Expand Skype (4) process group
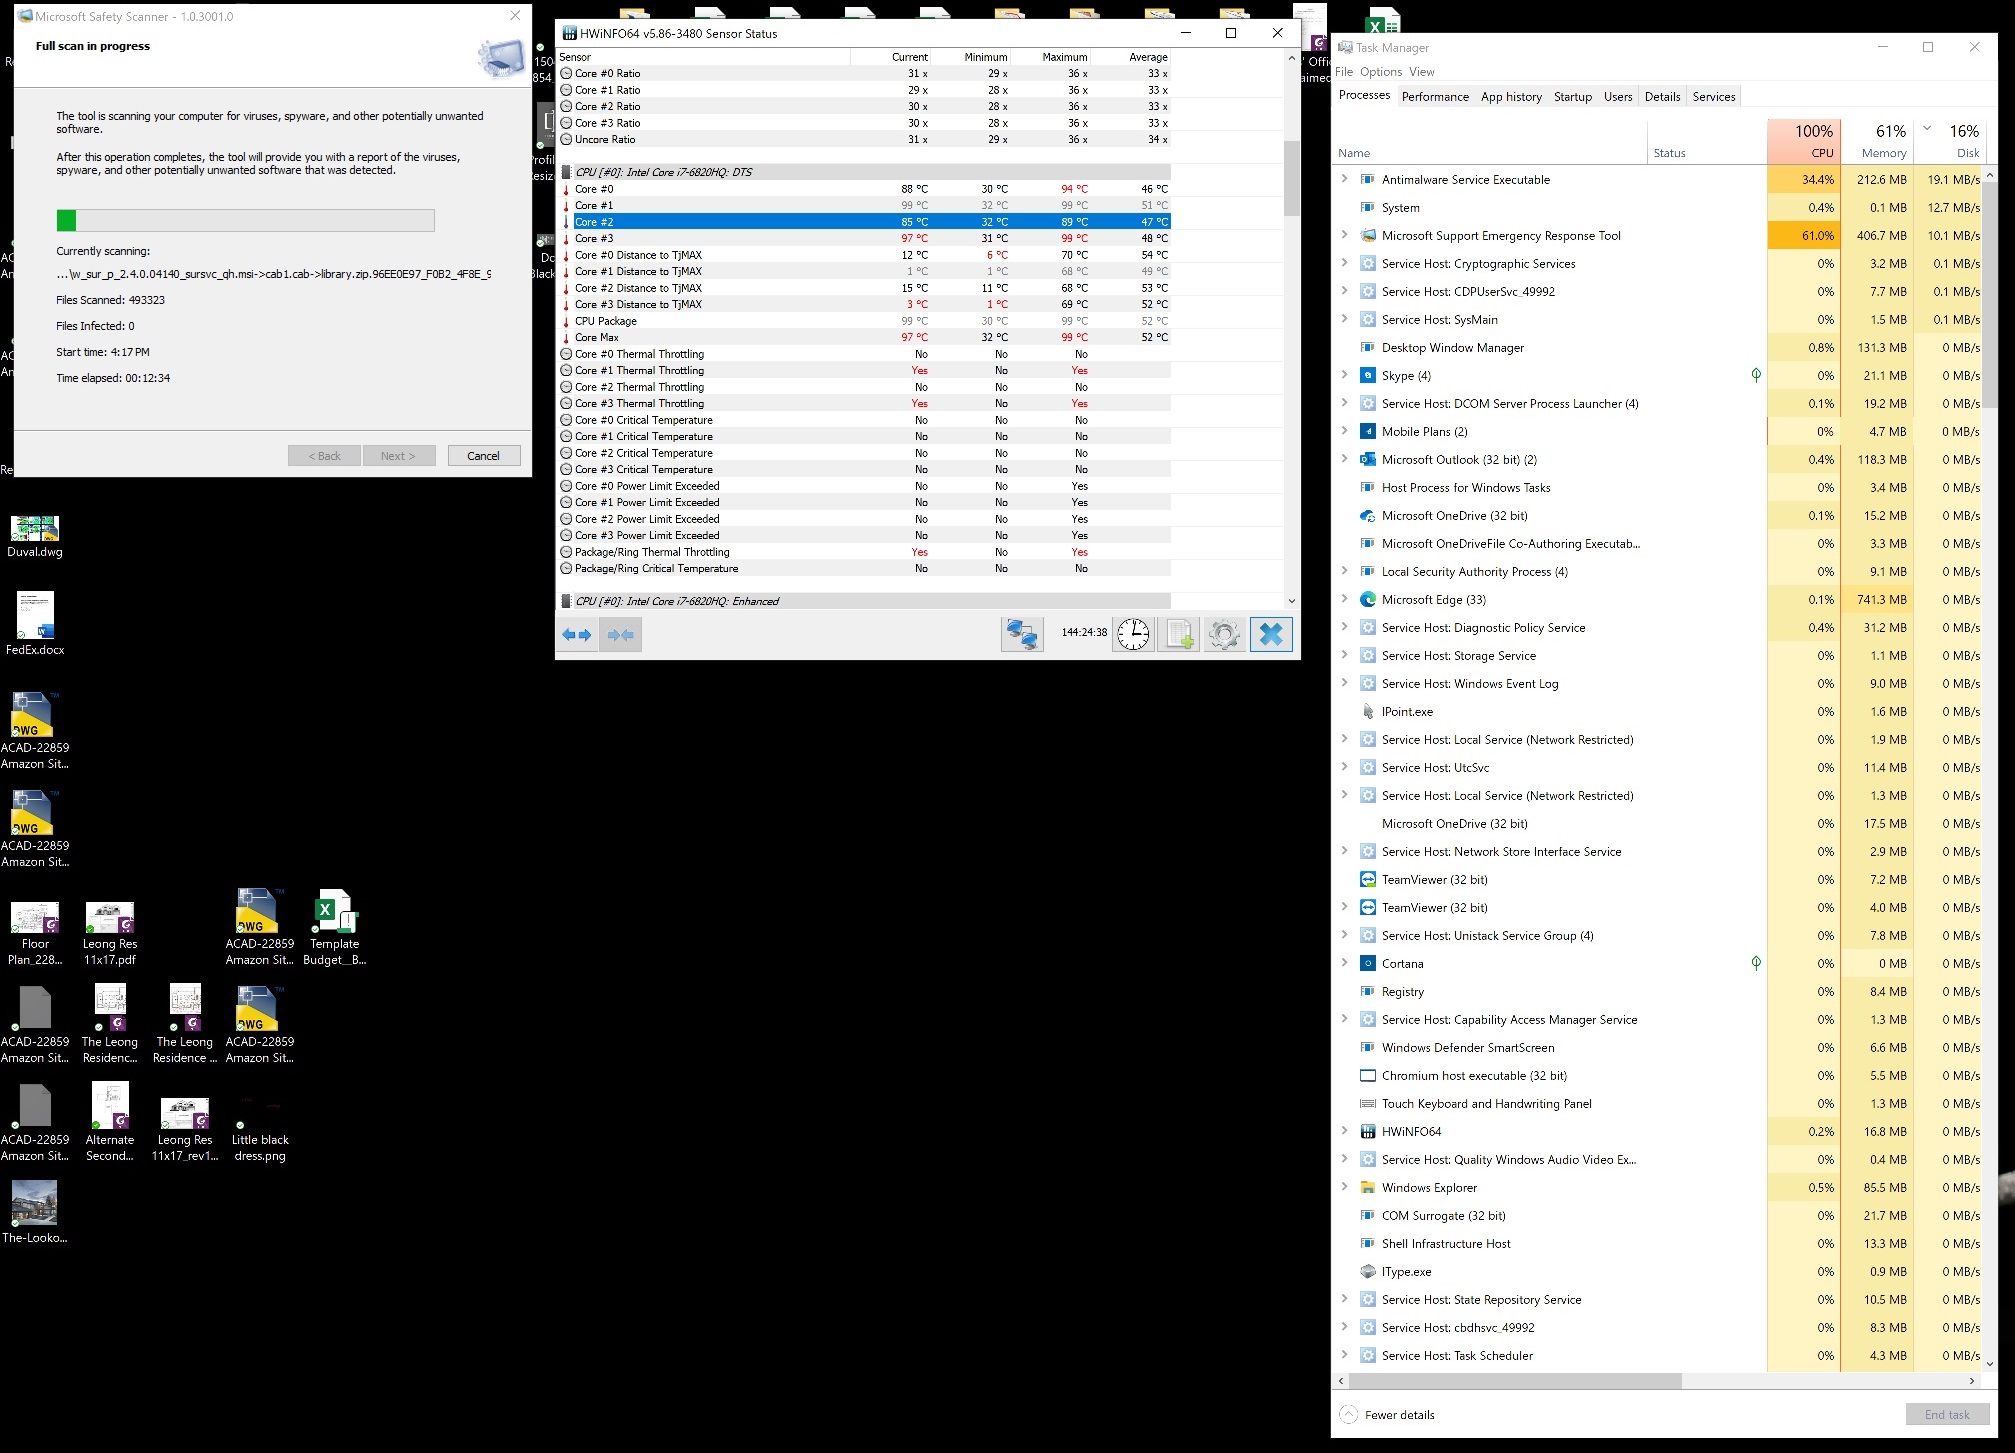2015x1453 pixels. point(1344,375)
